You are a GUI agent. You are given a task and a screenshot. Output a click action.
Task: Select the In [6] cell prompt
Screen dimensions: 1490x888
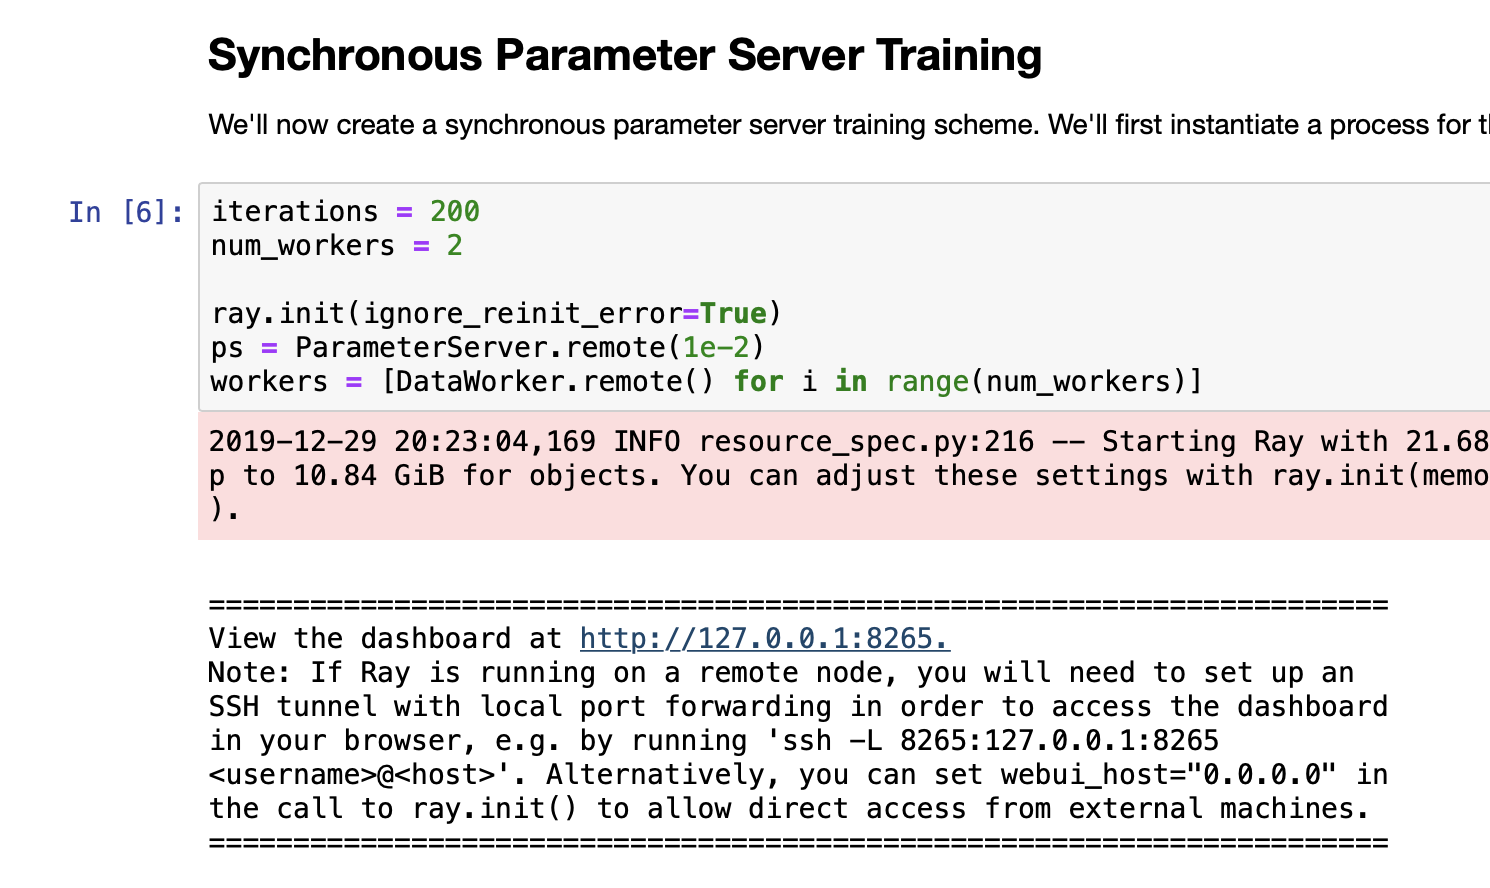click(126, 211)
